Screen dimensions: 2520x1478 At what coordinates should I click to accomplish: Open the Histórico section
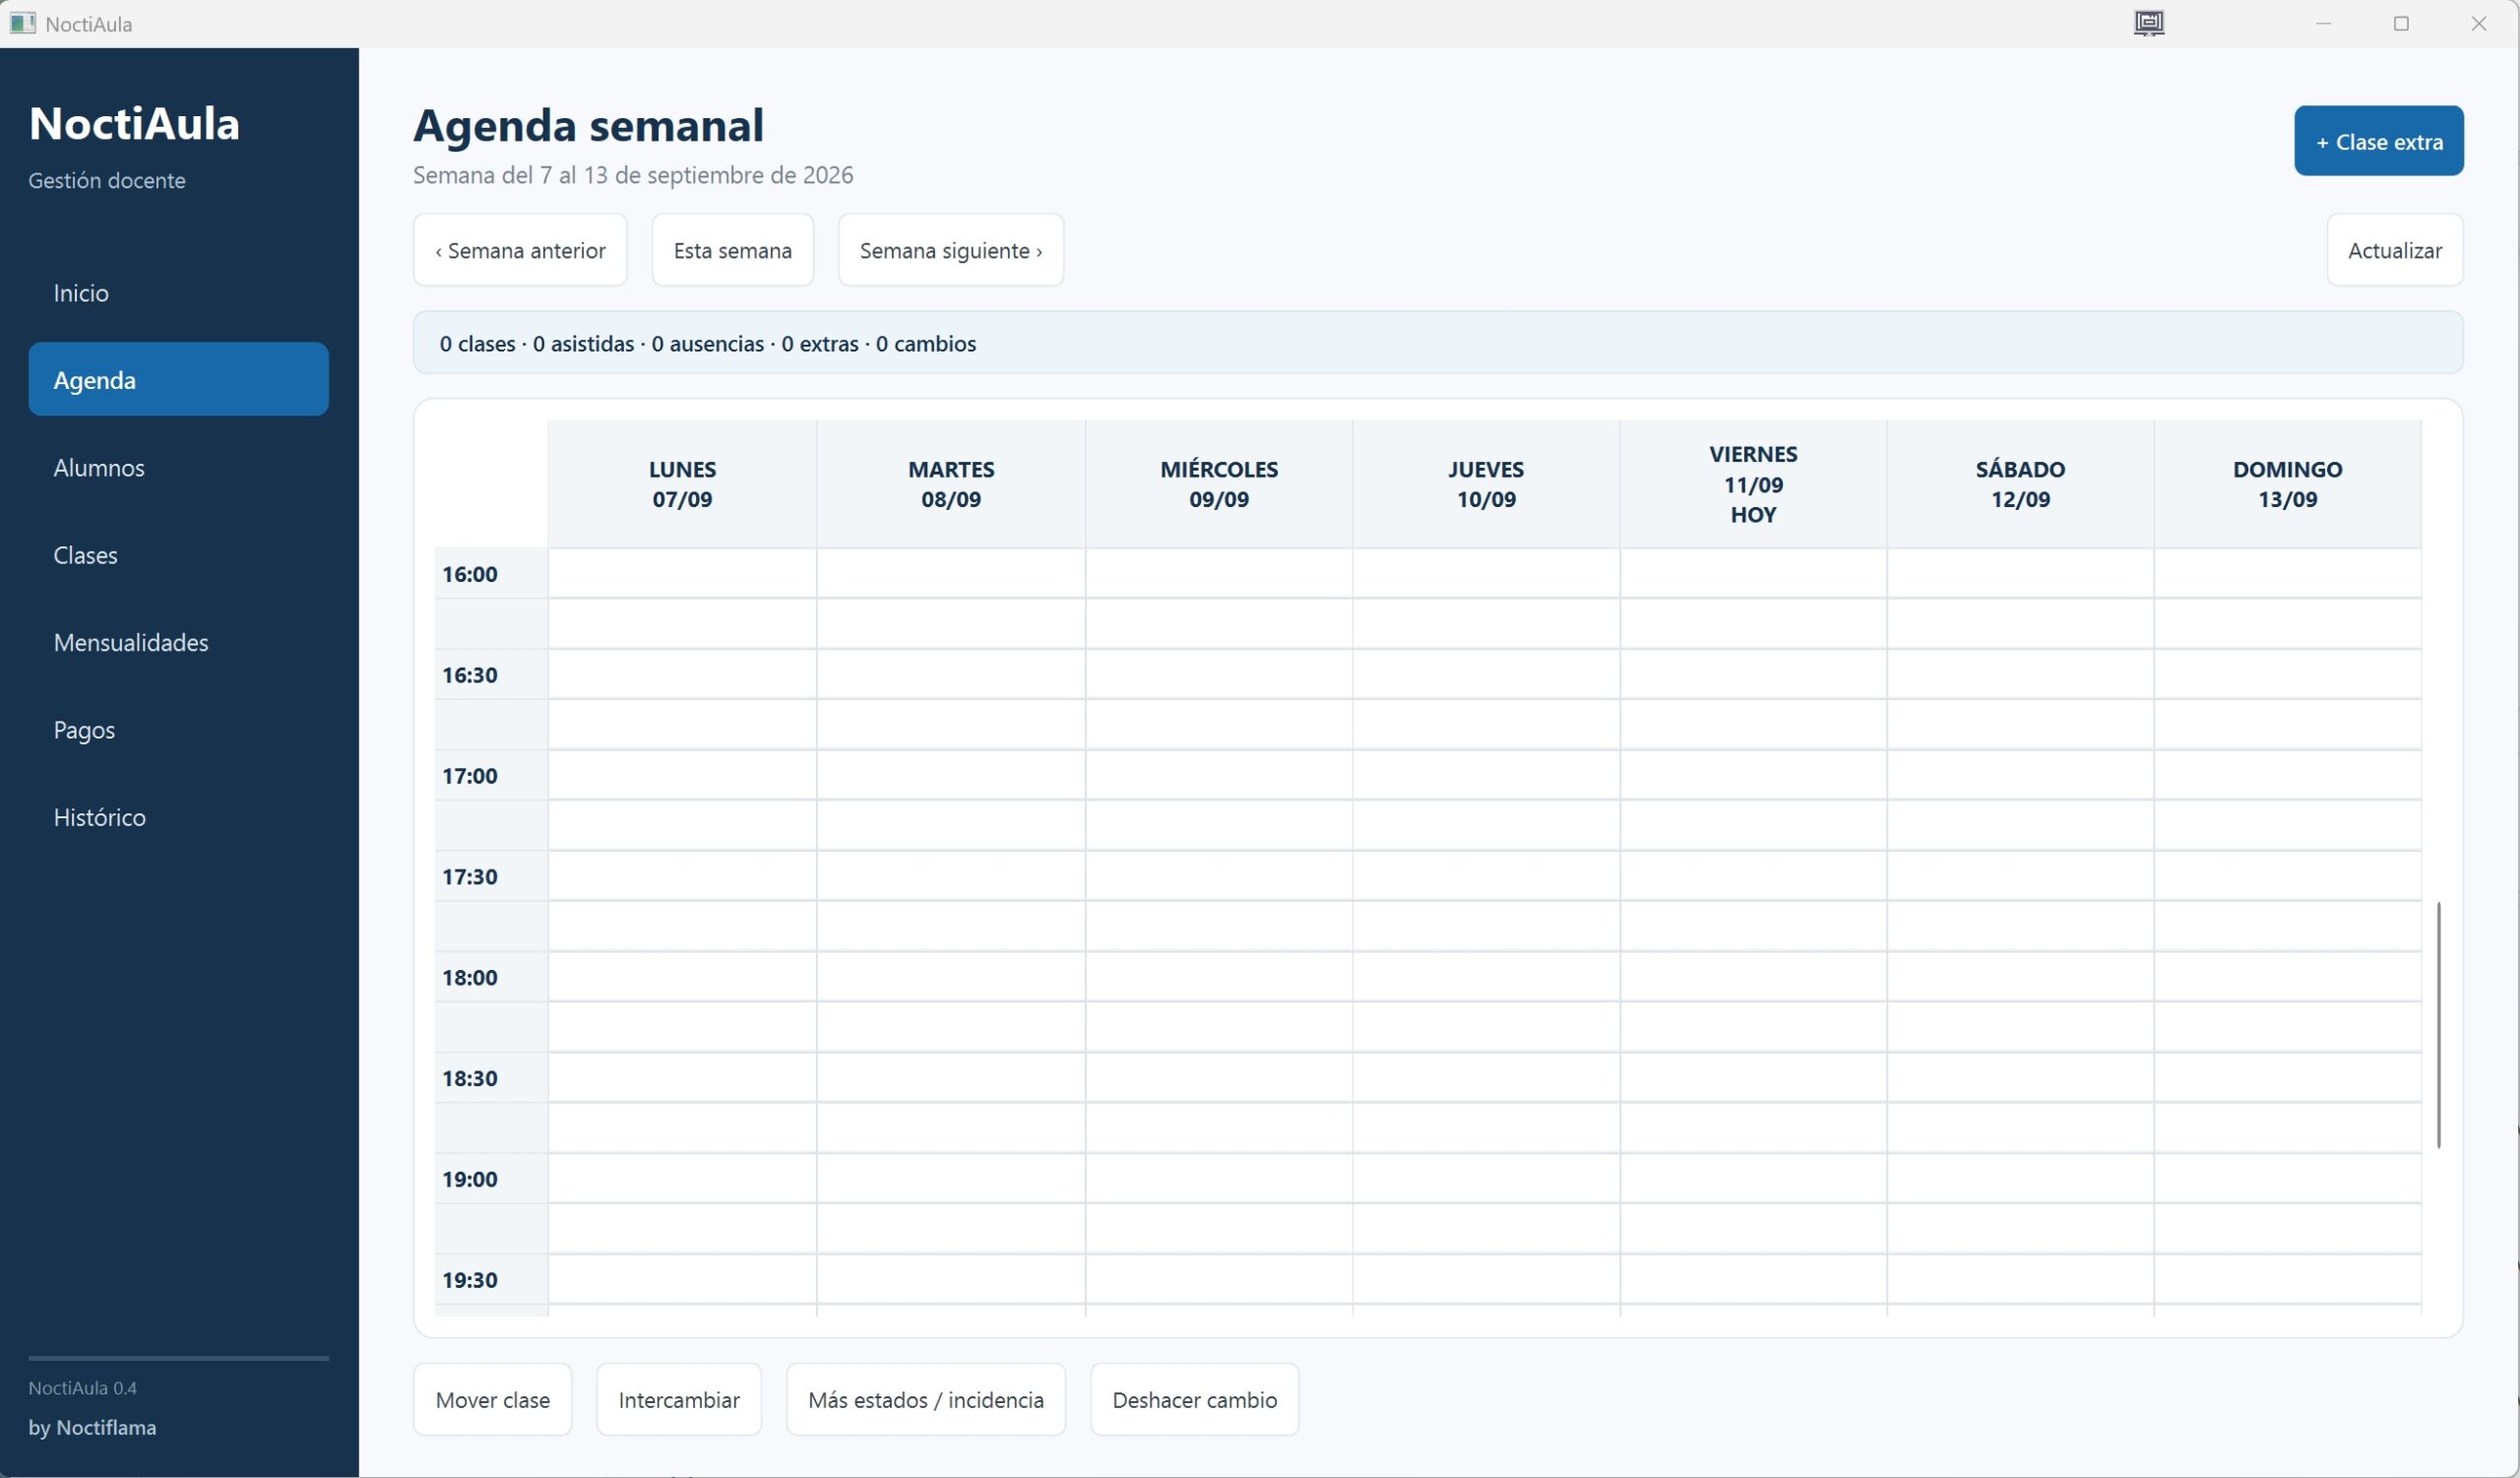(179, 817)
